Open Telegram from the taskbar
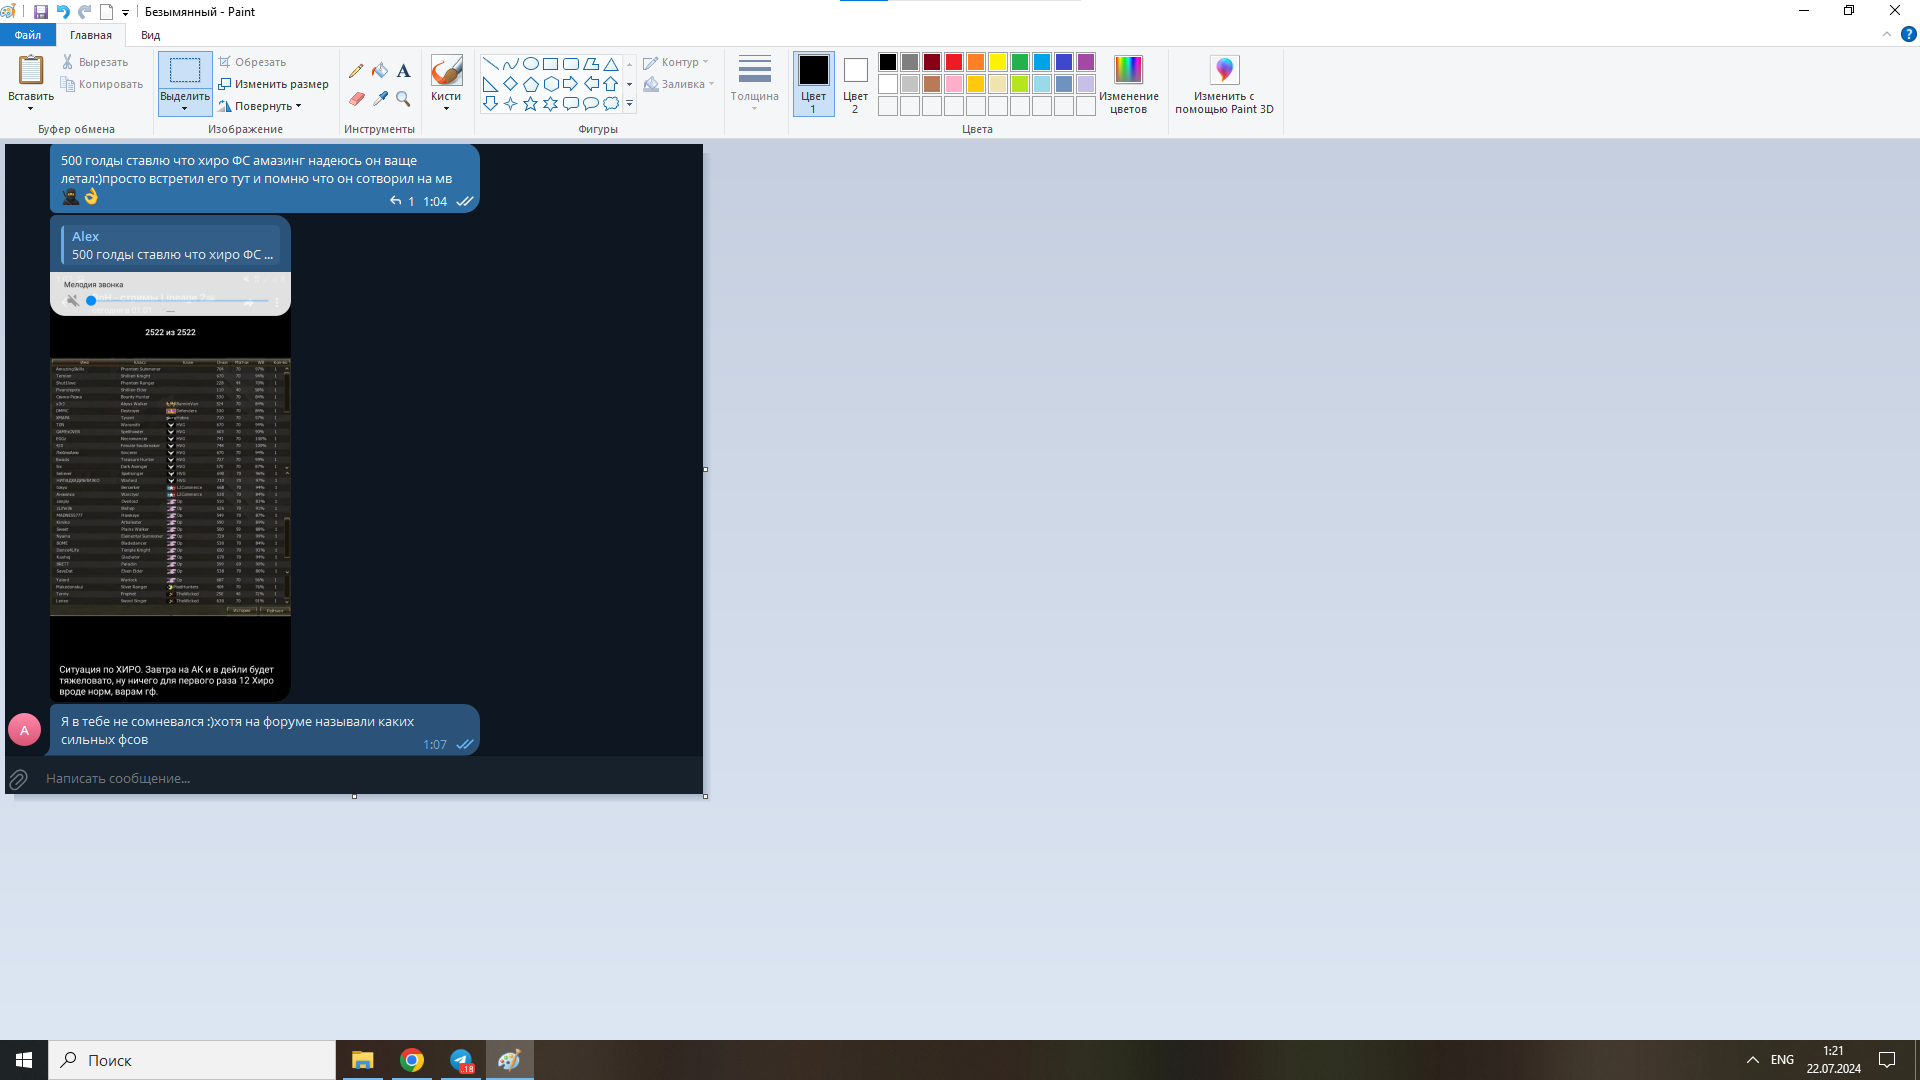 tap(461, 1060)
